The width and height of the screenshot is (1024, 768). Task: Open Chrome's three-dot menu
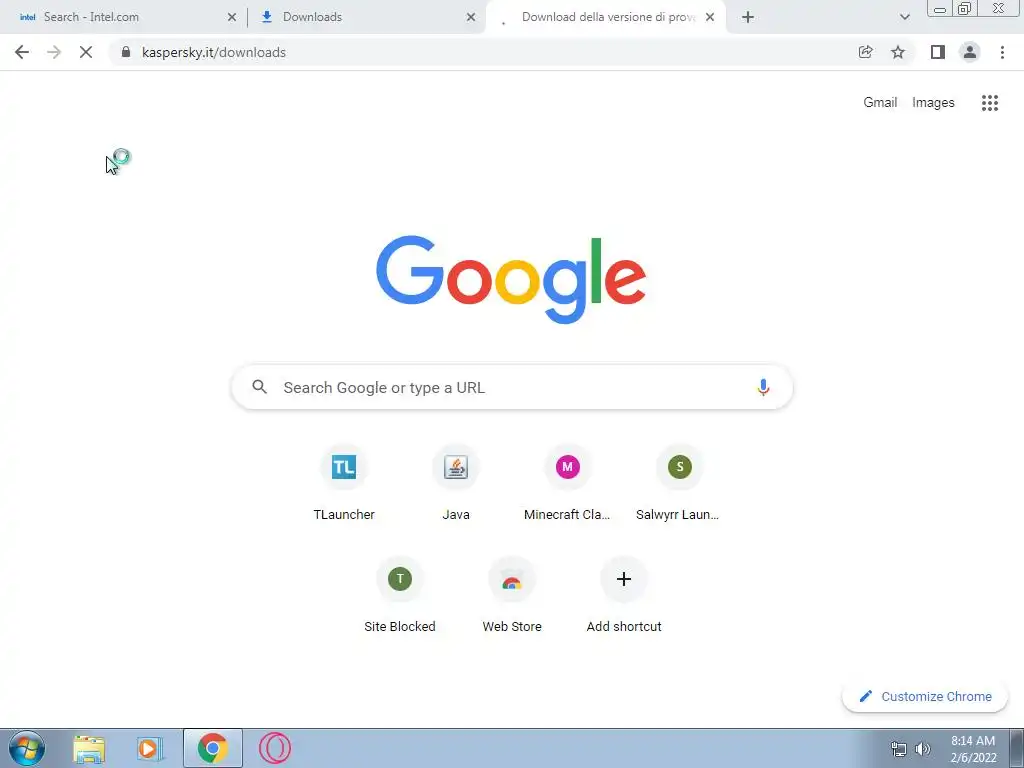(x=1002, y=52)
